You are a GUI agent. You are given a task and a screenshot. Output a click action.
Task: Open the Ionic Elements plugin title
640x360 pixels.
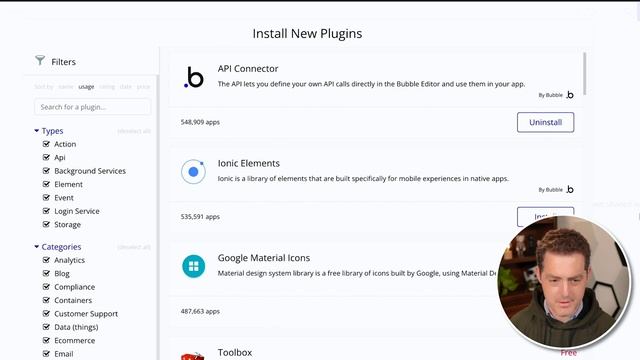click(x=249, y=163)
